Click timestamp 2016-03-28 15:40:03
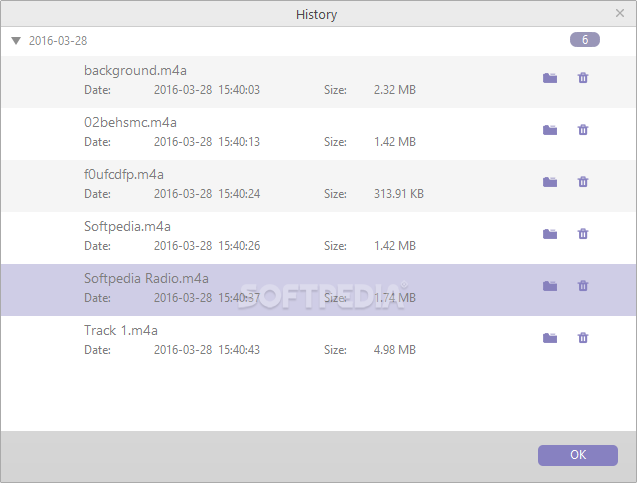Viewport: 637px width, 483px height. click(207, 90)
